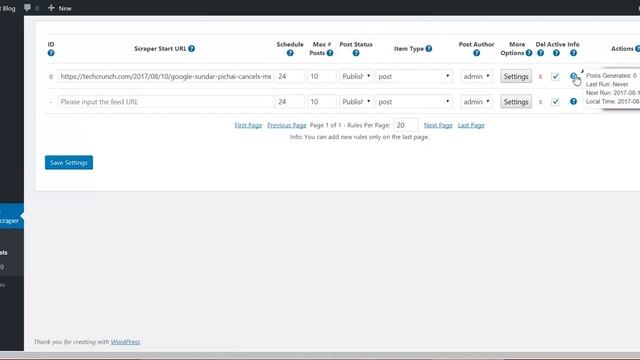Click the techcrunch Scraper Start URL field
This screenshot has width=640, height=360.
click(x=165, y=76)
